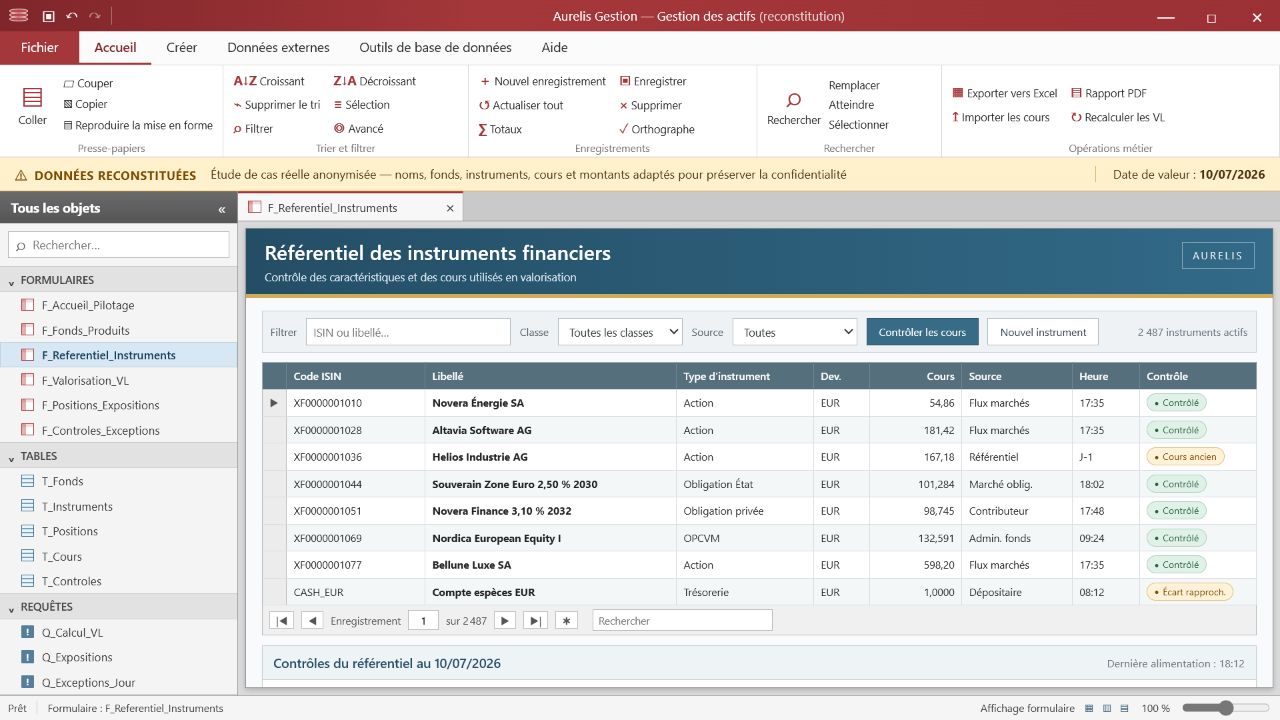Screen dimensions: 1280x720
Task: Click the save icon in the quick access bar
Action: pos(48,16)
